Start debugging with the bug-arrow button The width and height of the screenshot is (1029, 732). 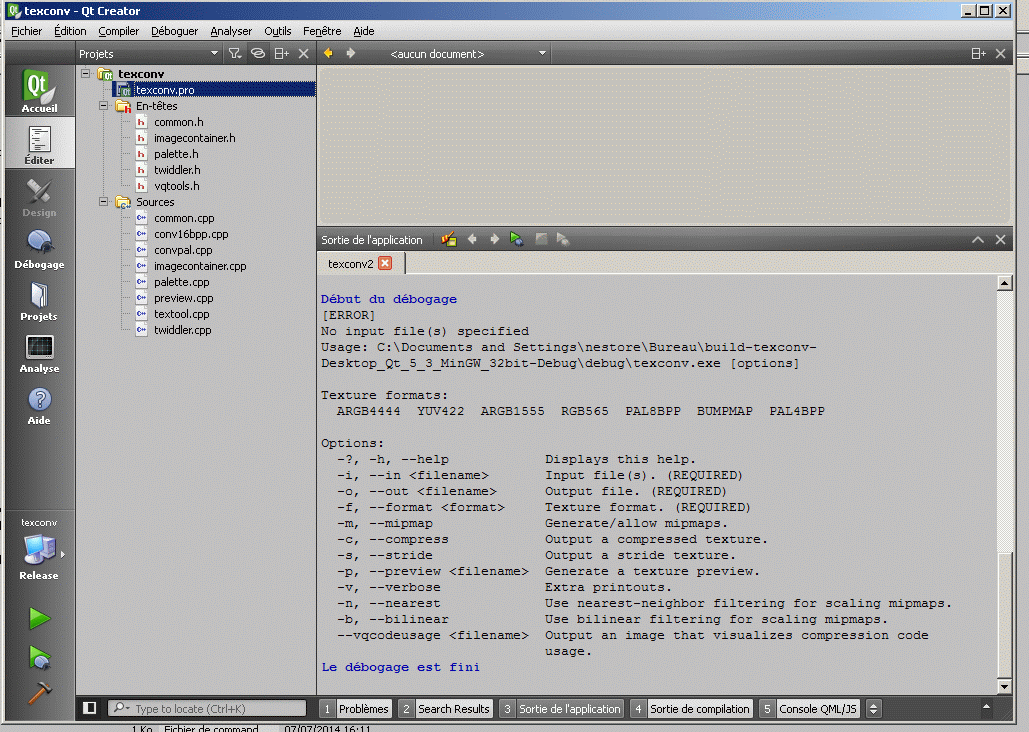pyautogui.click(x=39, y=657)
